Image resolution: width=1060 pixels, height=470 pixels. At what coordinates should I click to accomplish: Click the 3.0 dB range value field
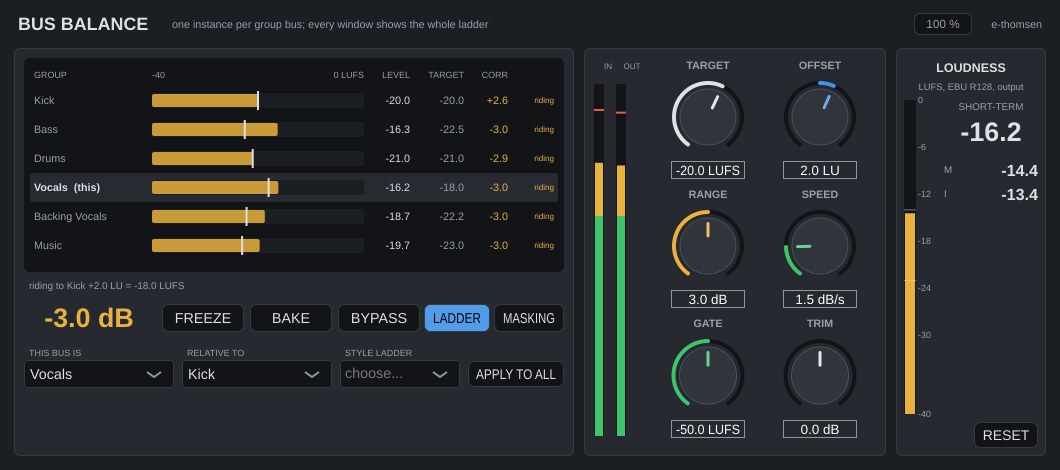pos(708,299)
